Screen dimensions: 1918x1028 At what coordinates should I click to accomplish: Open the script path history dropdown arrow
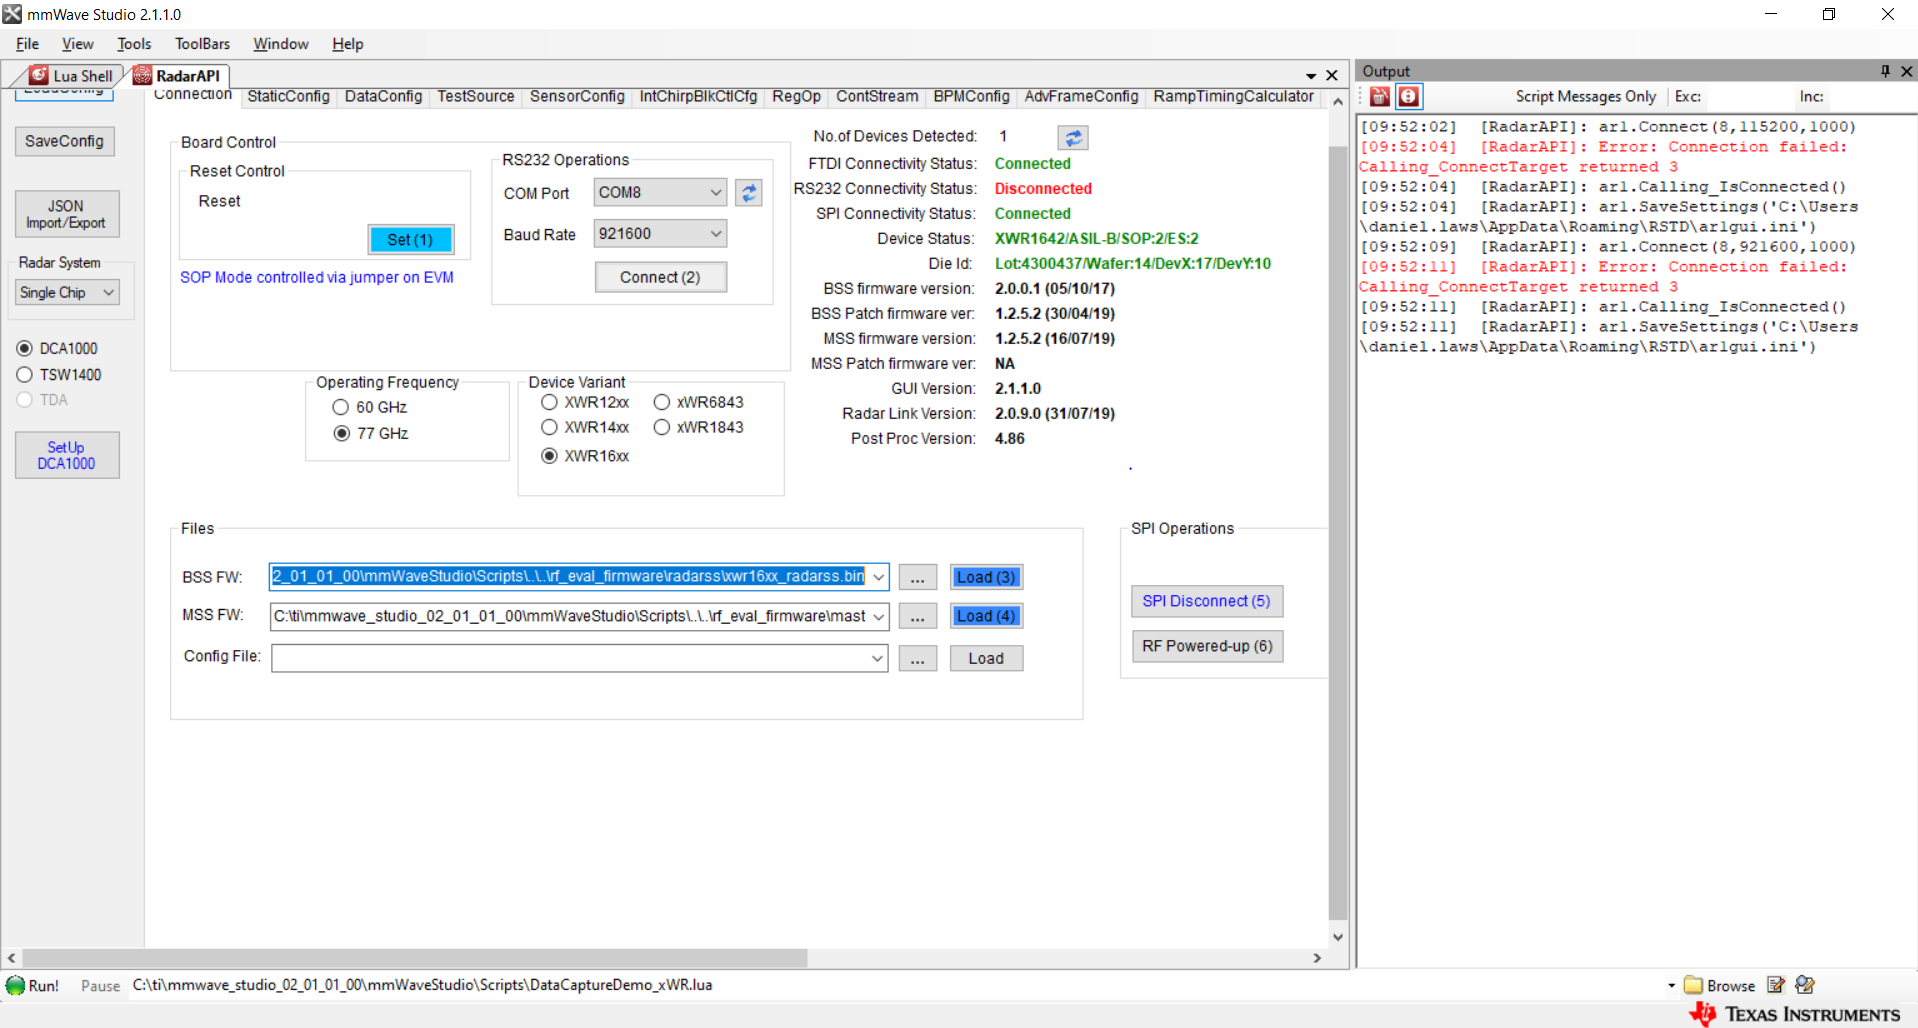(x=1671, y=985)
